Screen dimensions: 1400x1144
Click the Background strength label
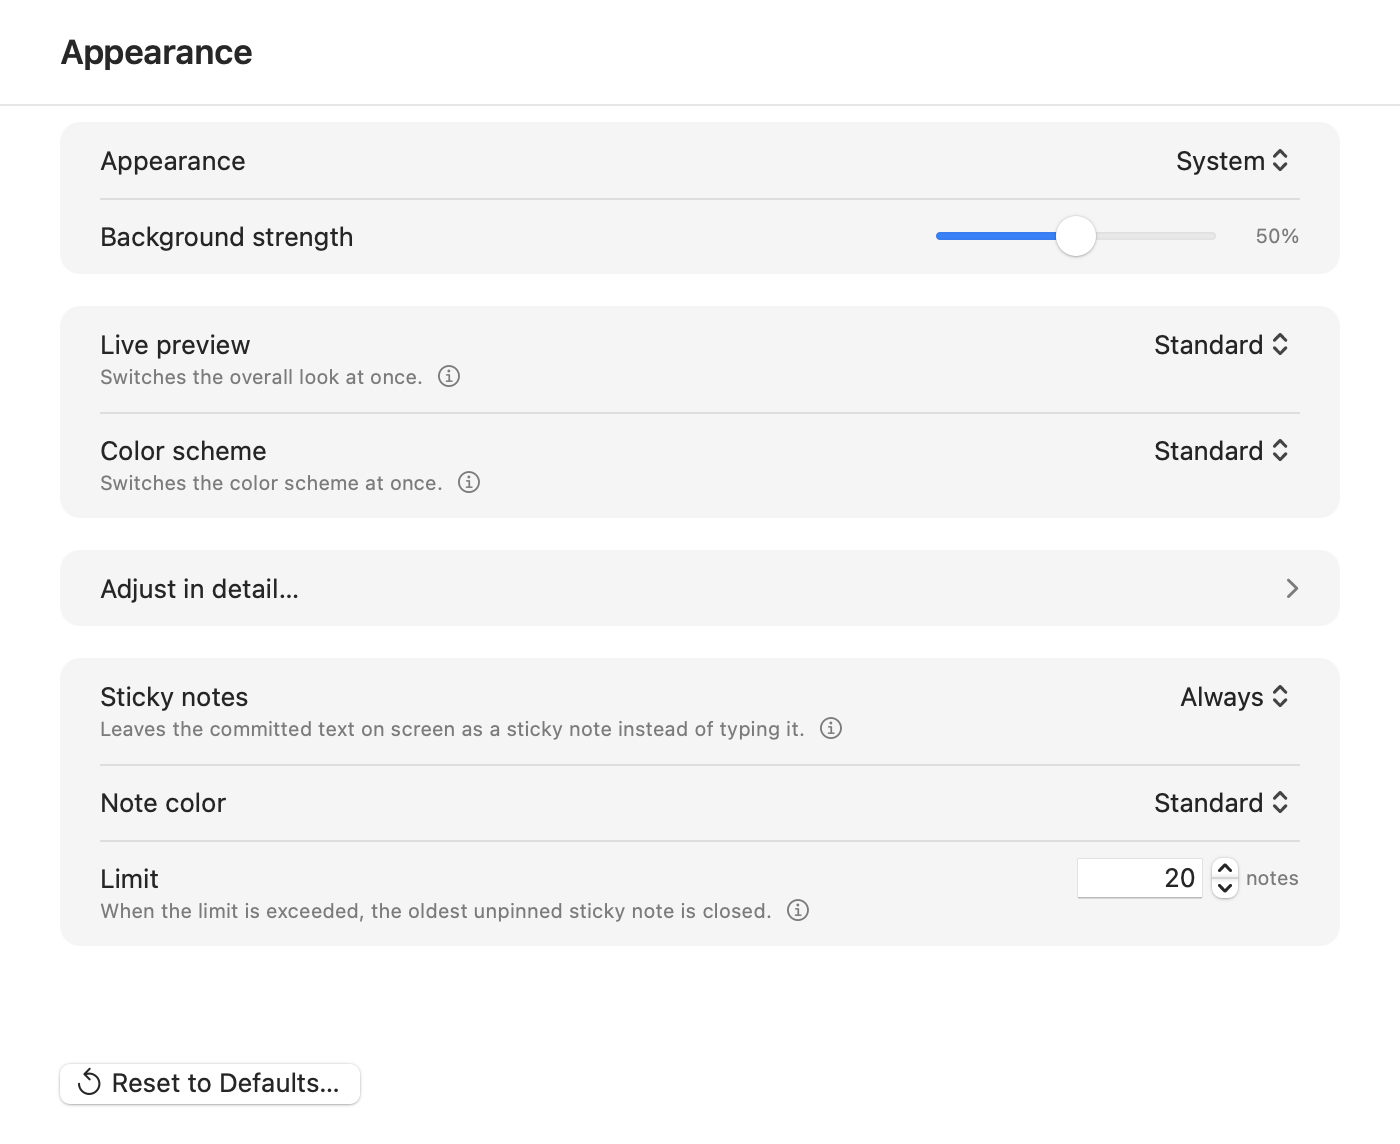[227, 237]
